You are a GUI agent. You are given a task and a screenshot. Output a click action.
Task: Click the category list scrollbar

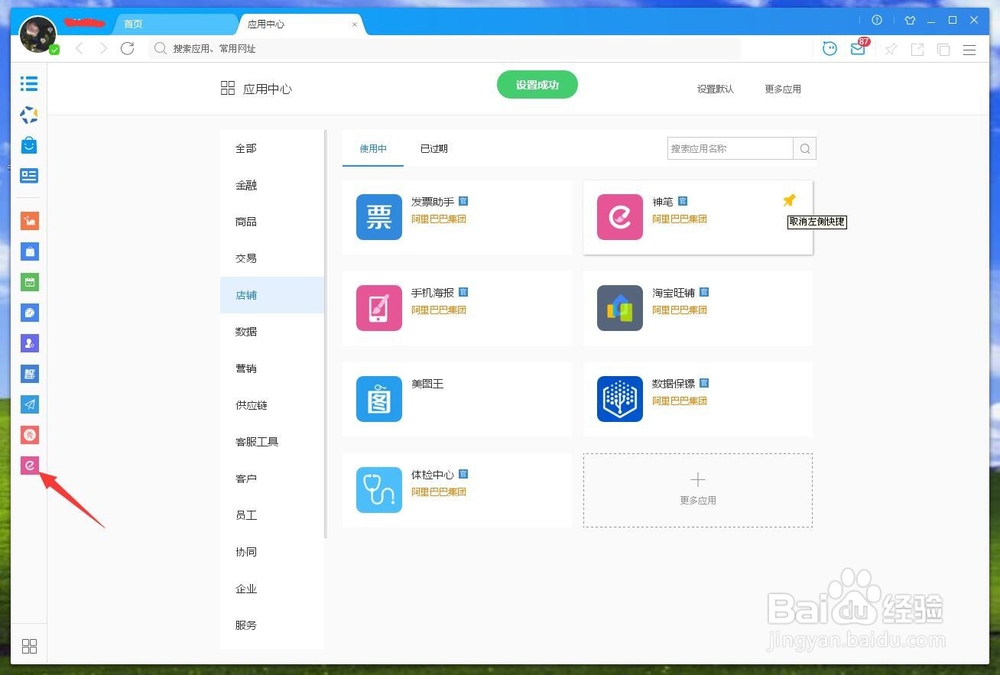click(x=325, y=334)
